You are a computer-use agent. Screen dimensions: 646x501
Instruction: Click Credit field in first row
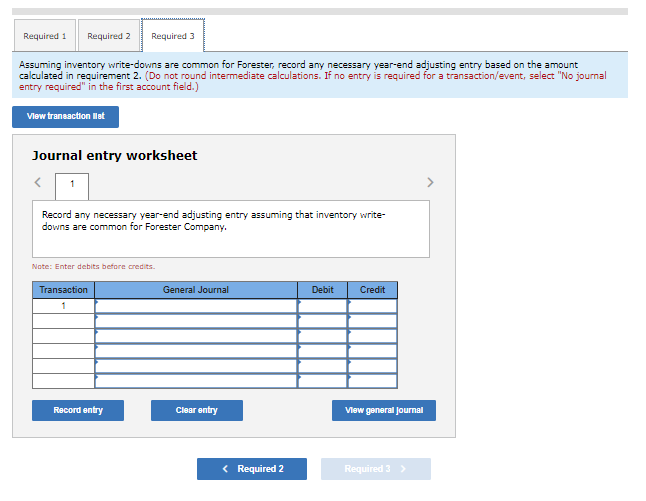(x=372, y=306)
